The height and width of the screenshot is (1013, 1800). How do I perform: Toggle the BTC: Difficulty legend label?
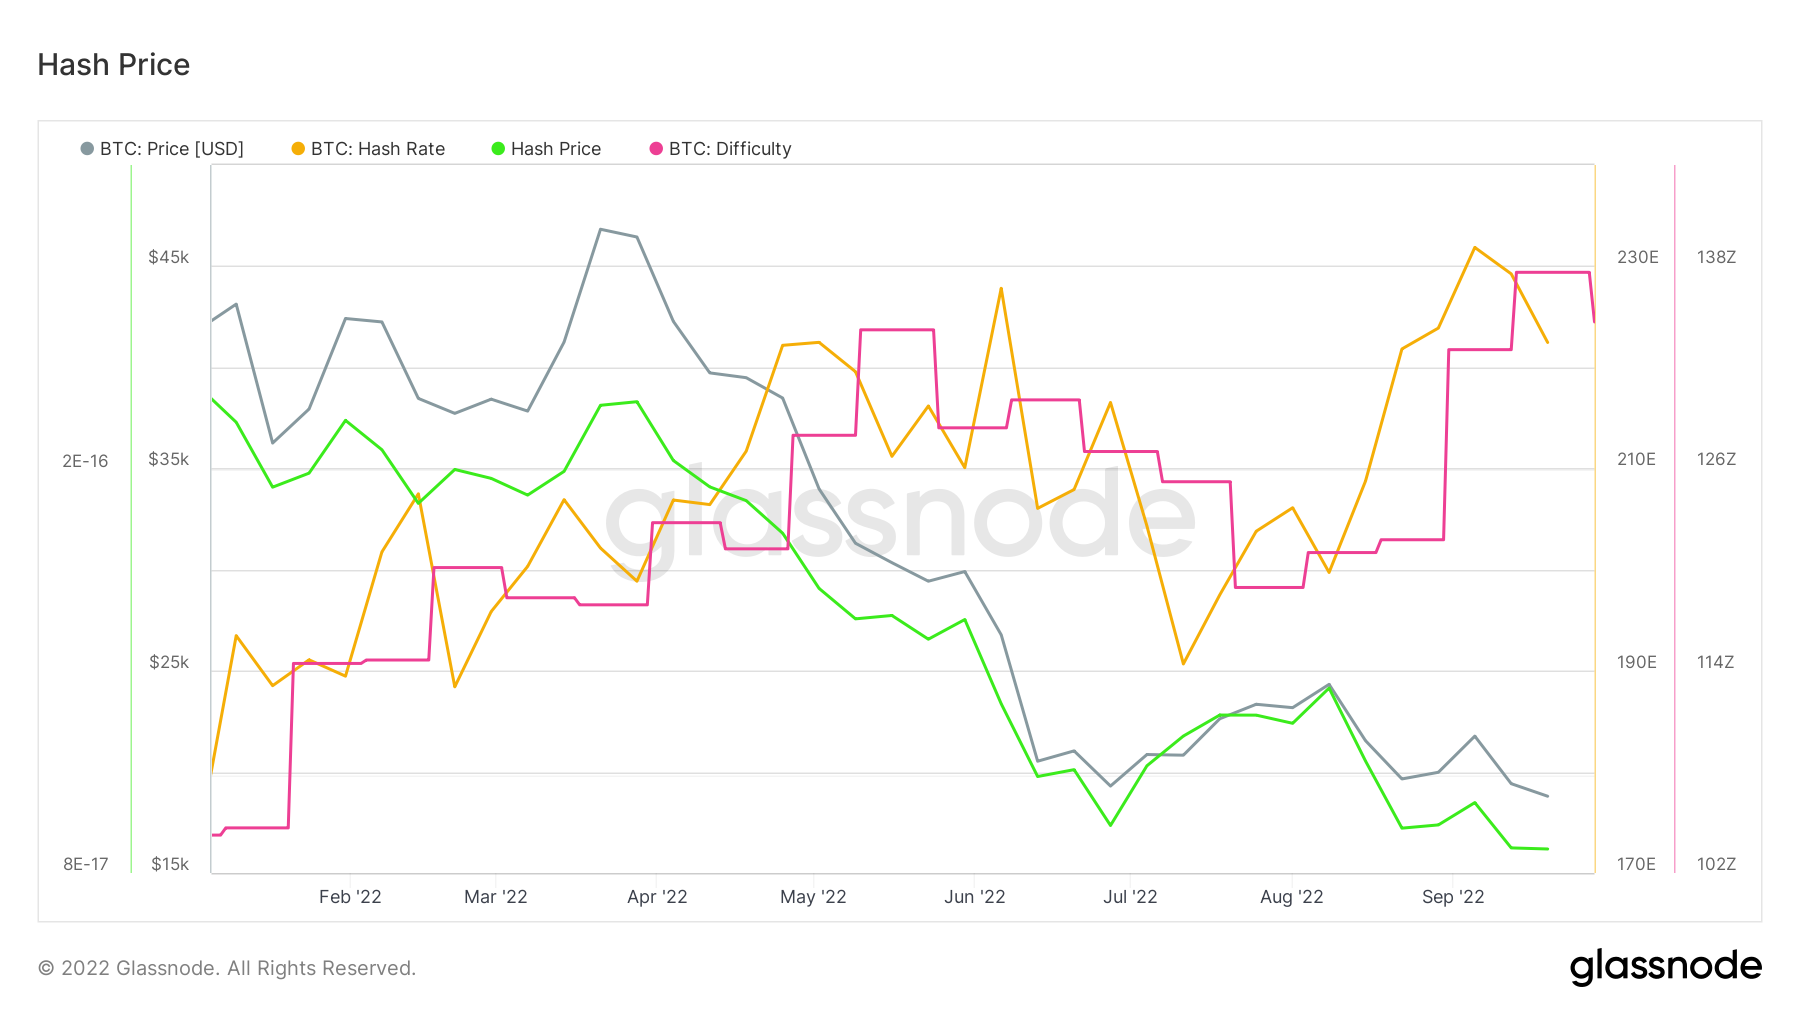click(x=730, y=149)
